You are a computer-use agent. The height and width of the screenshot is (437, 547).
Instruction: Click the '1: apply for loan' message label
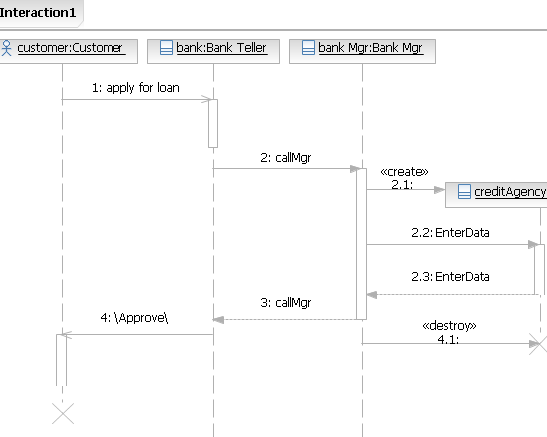point(136,88)
